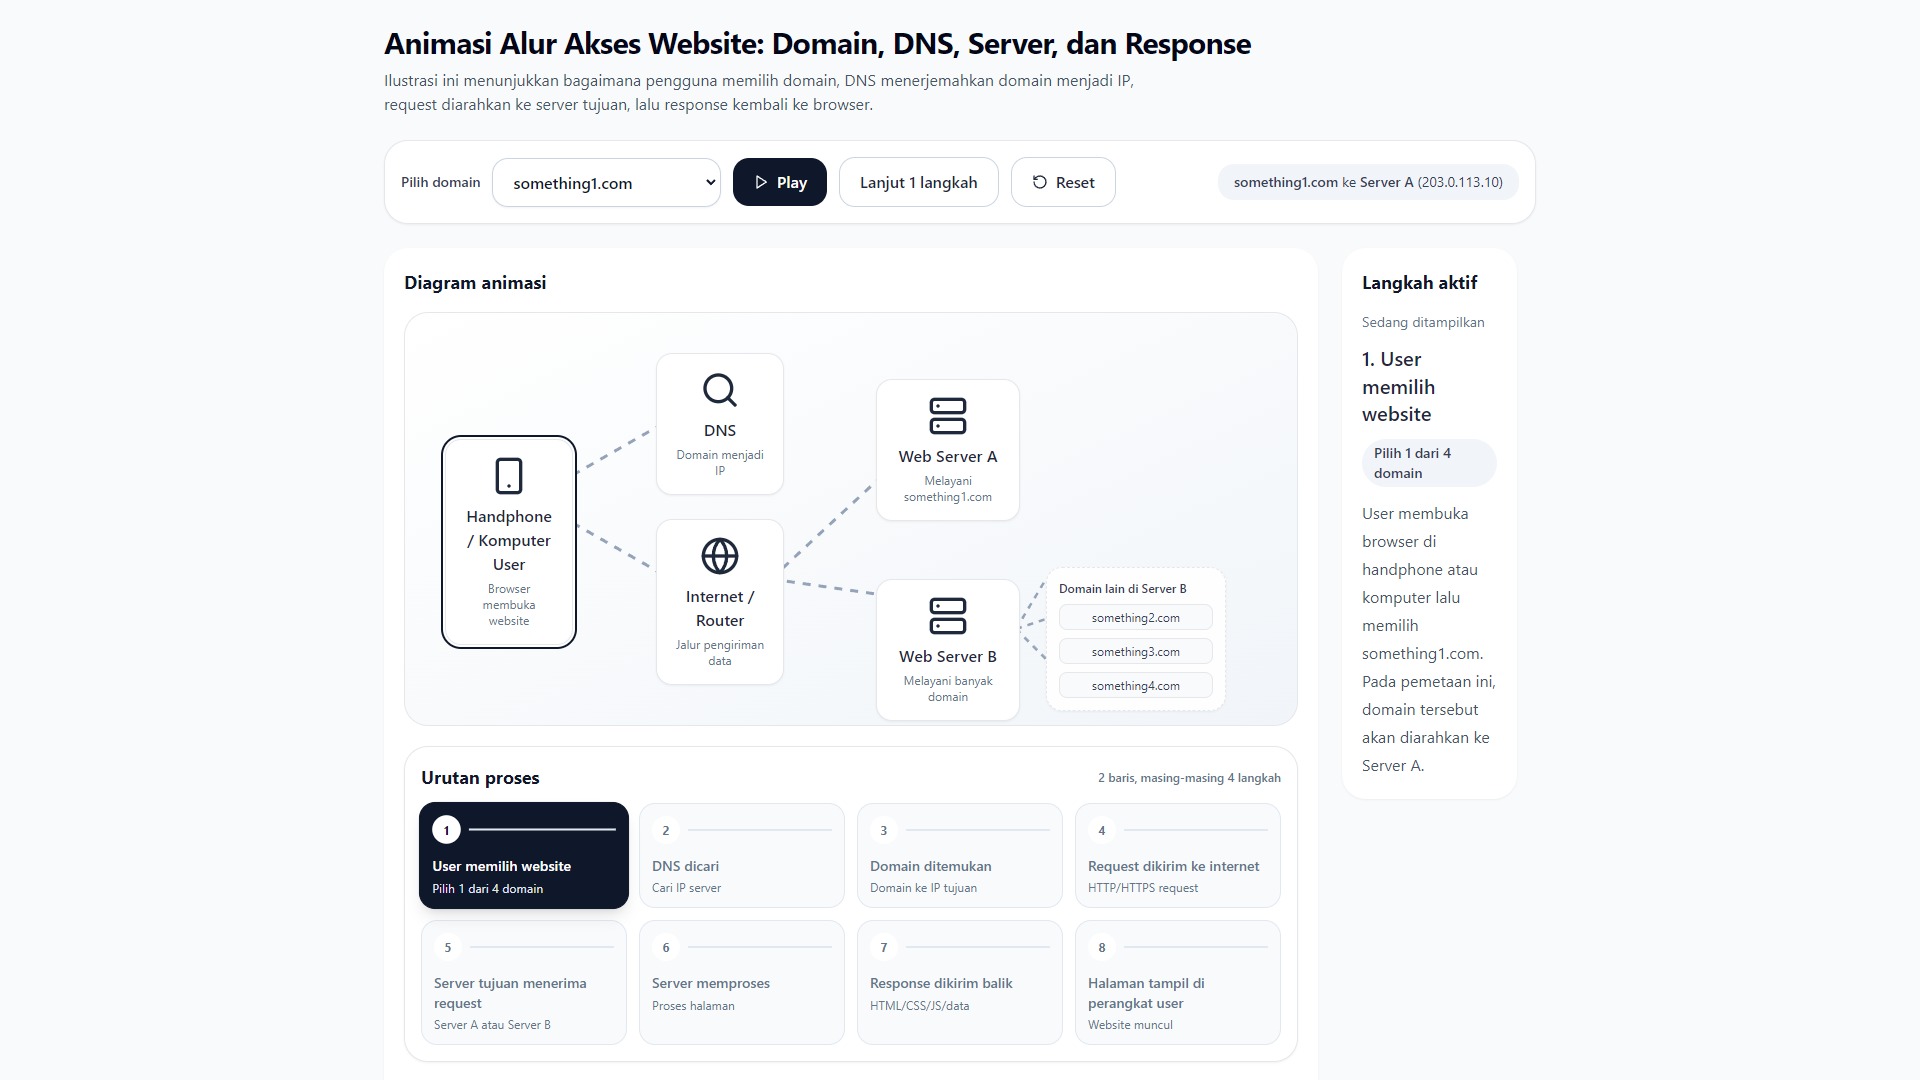
Task: Click the Urutan proses heading
Action: point(480,778)
